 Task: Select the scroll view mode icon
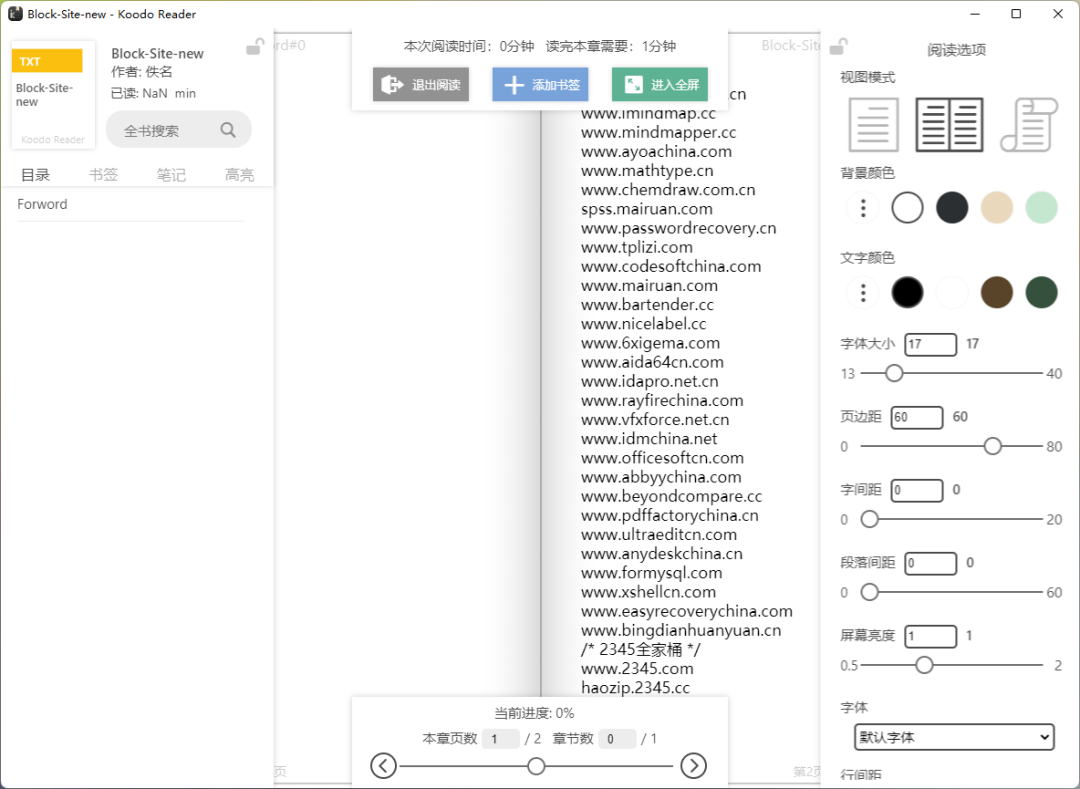[x=1028, y=124]
